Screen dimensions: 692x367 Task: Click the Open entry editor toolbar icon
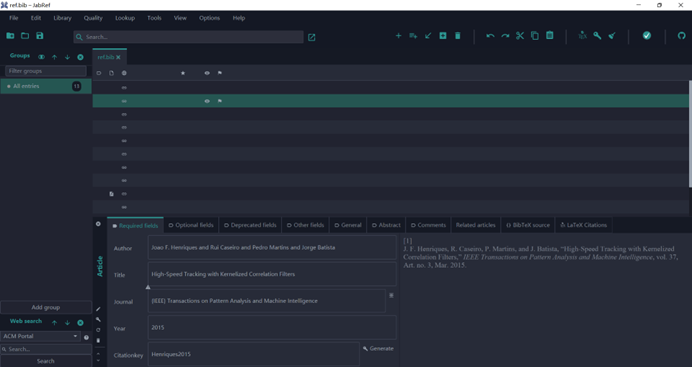point(443,36)
